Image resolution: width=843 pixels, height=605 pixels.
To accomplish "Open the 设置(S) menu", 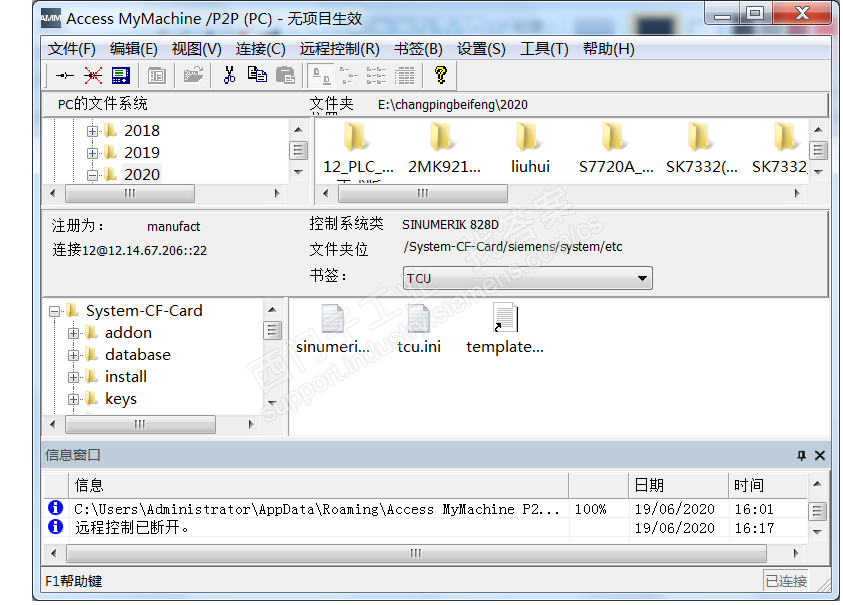I will pos(481,49).
